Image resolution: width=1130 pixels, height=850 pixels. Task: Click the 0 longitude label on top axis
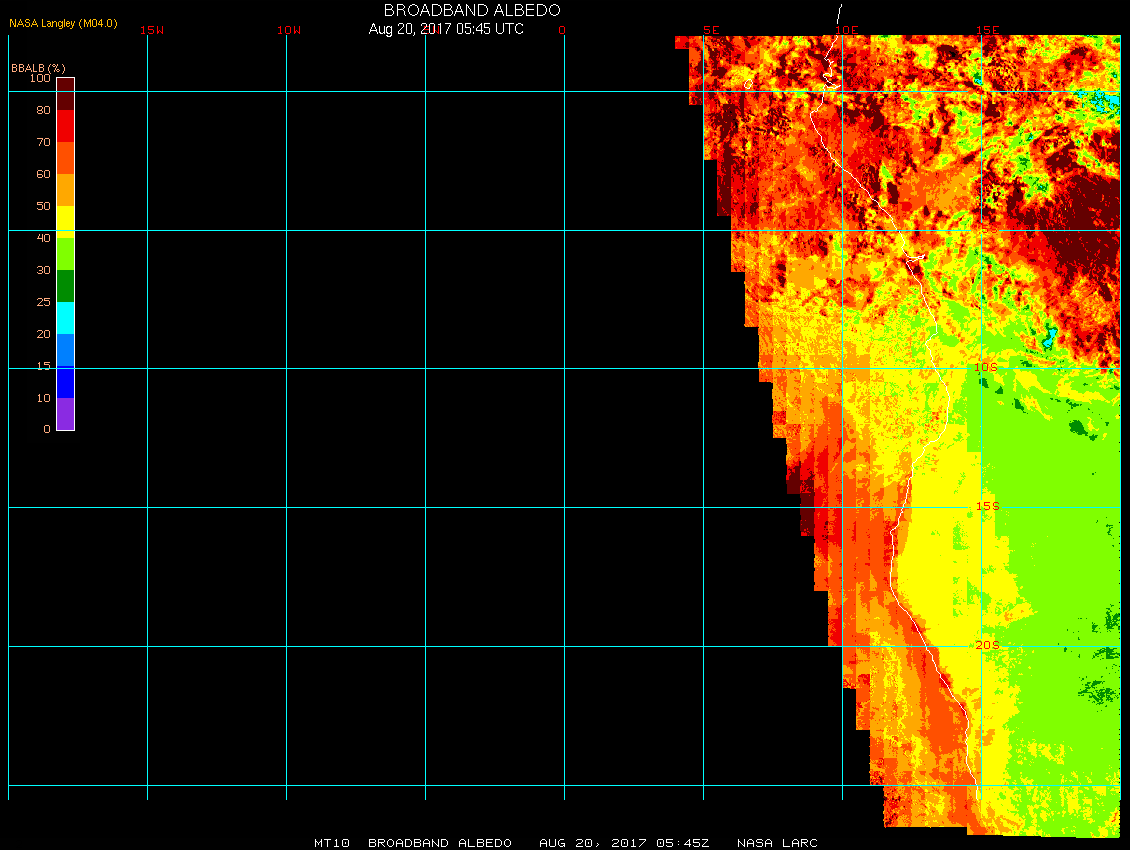562,30
